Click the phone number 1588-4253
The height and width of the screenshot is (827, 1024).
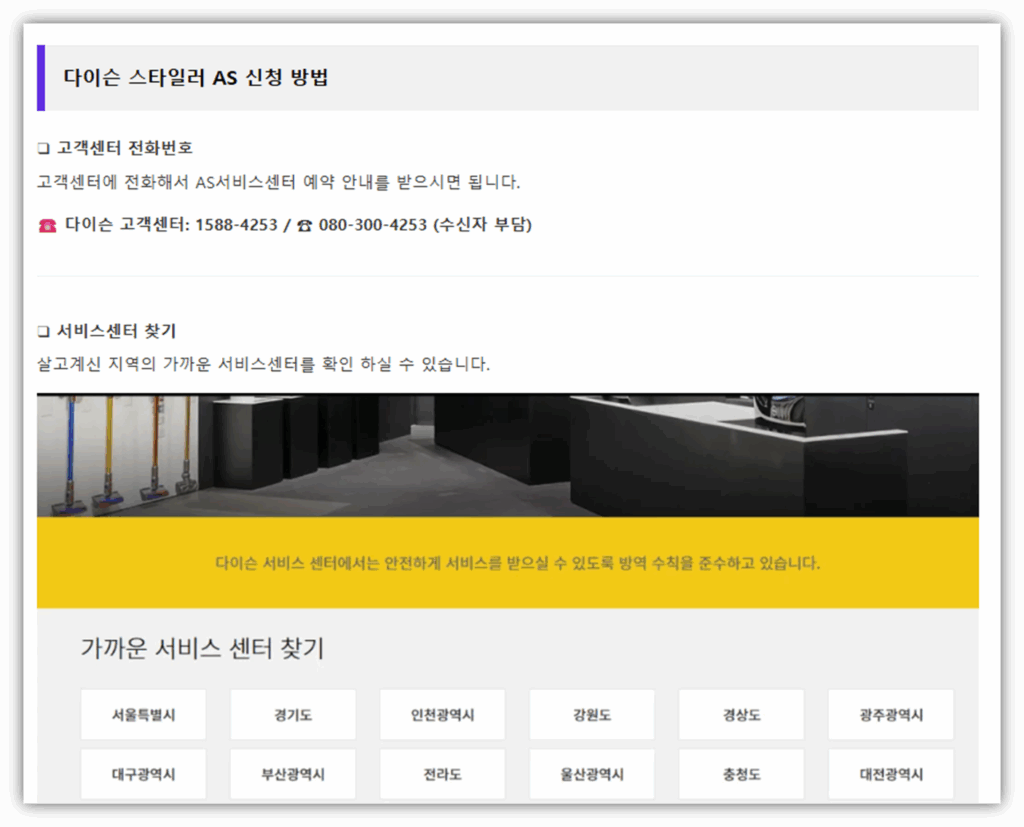coord(236,225)
